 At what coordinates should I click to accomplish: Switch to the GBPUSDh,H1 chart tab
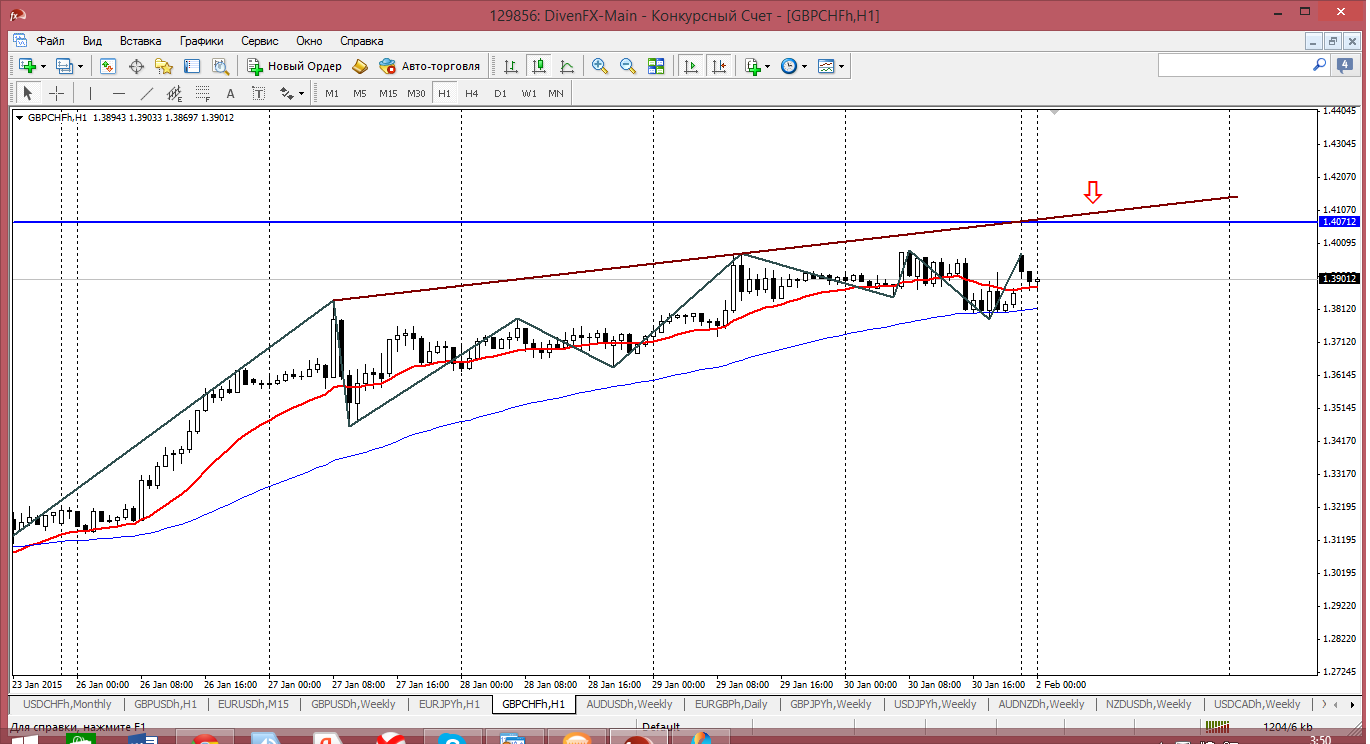(x=166, y=704)
